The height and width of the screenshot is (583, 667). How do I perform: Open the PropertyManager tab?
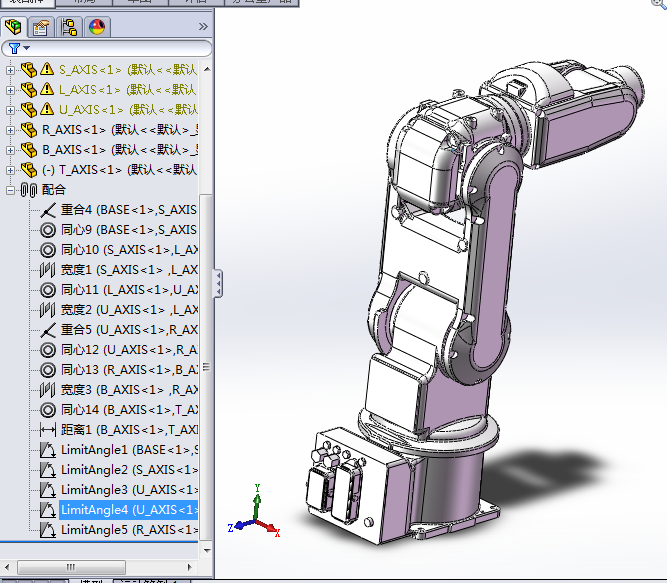[41, 27]
